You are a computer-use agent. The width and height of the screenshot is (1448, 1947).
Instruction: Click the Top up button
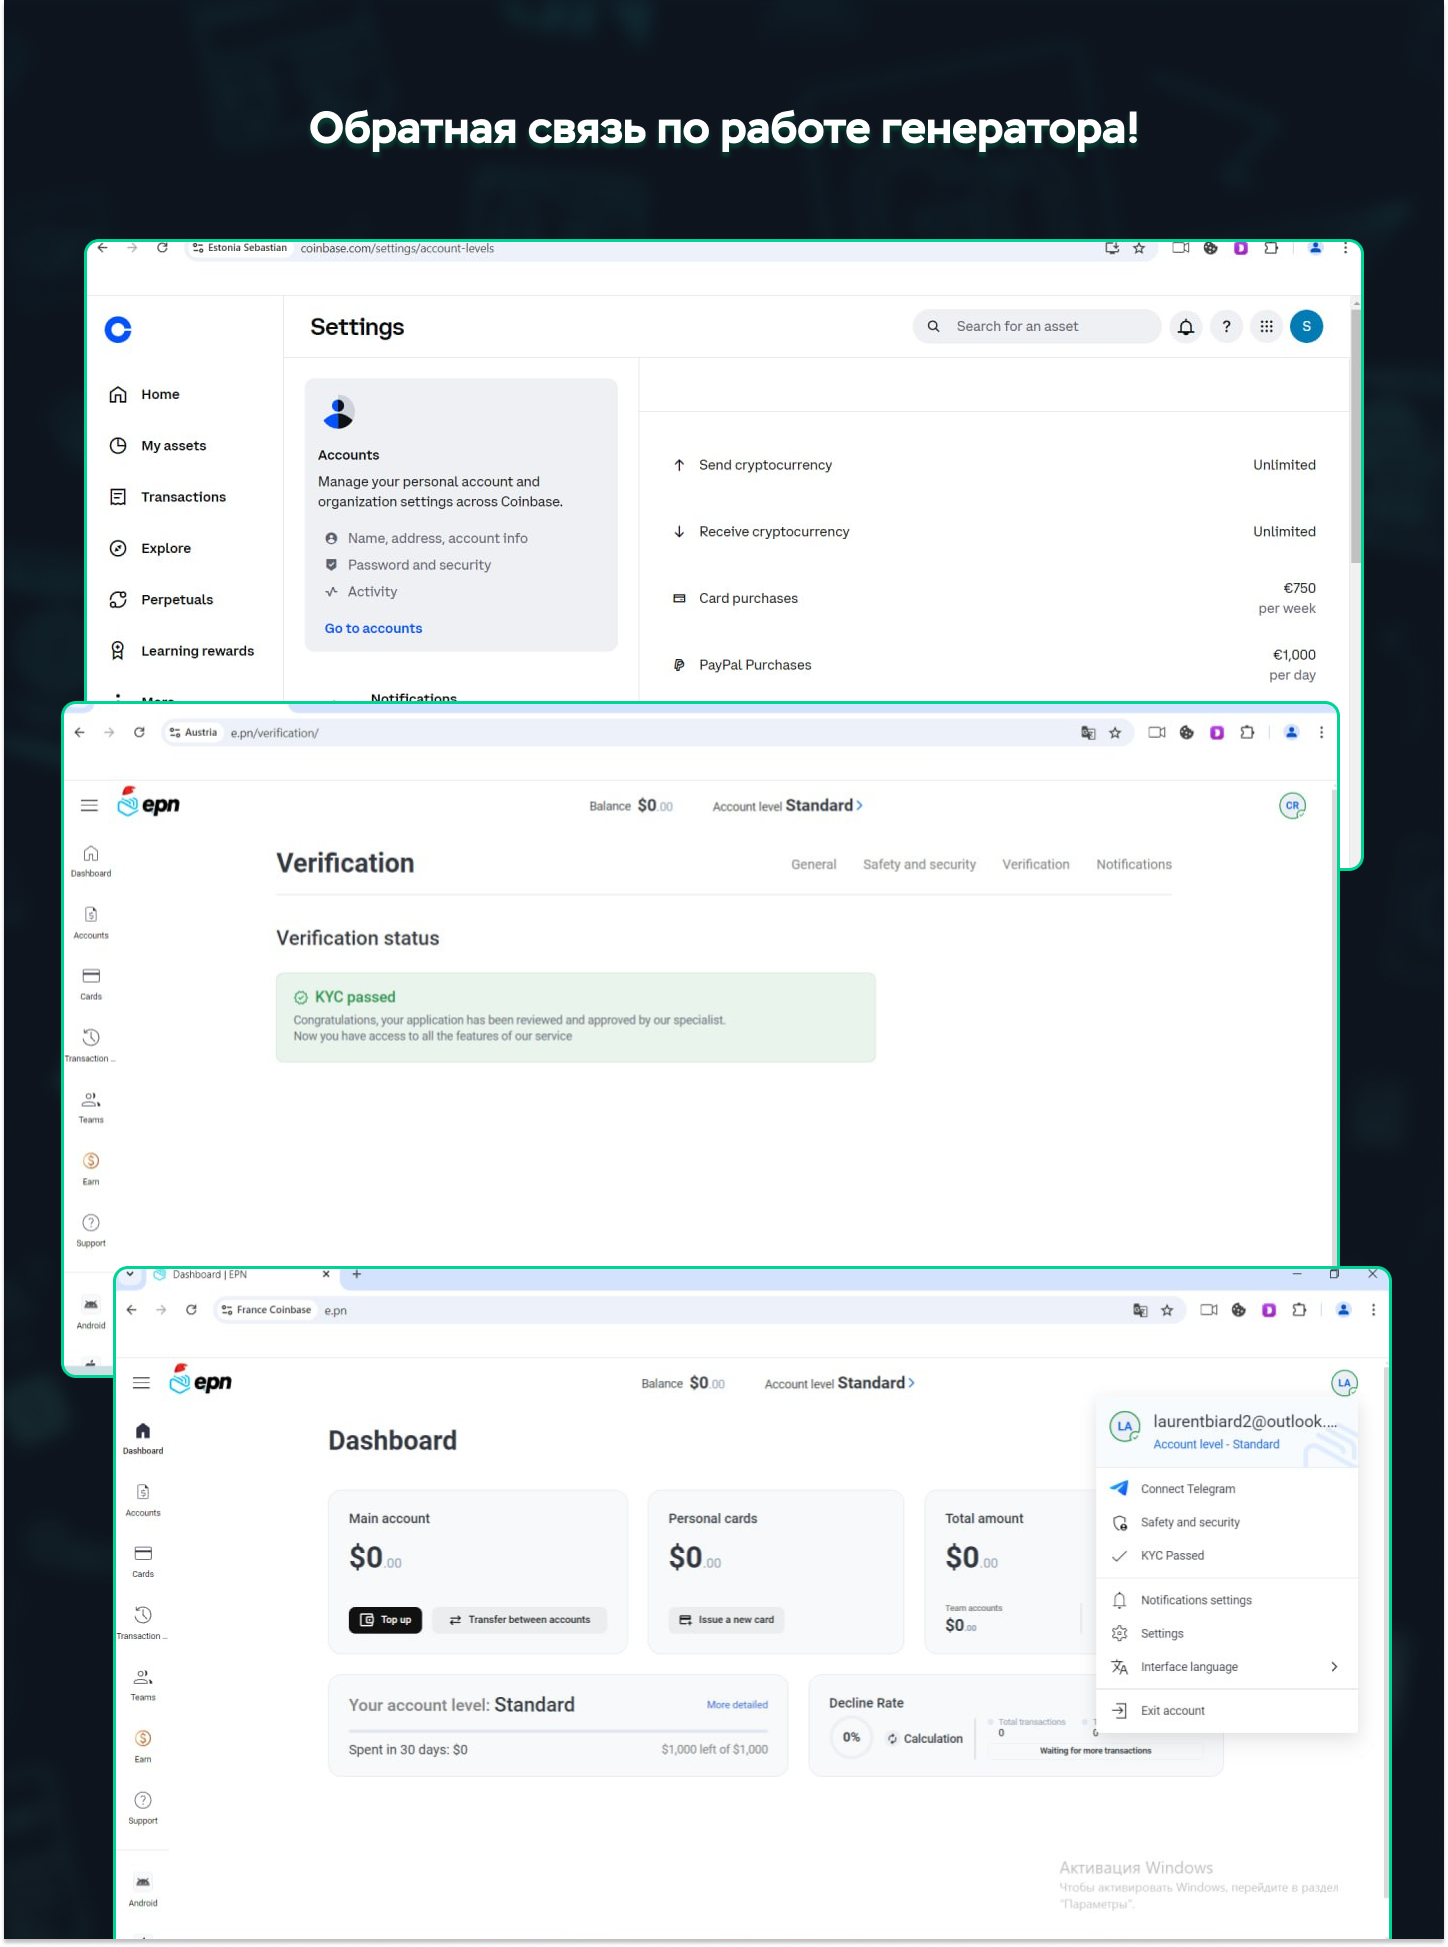click(x=385, y=1620)
